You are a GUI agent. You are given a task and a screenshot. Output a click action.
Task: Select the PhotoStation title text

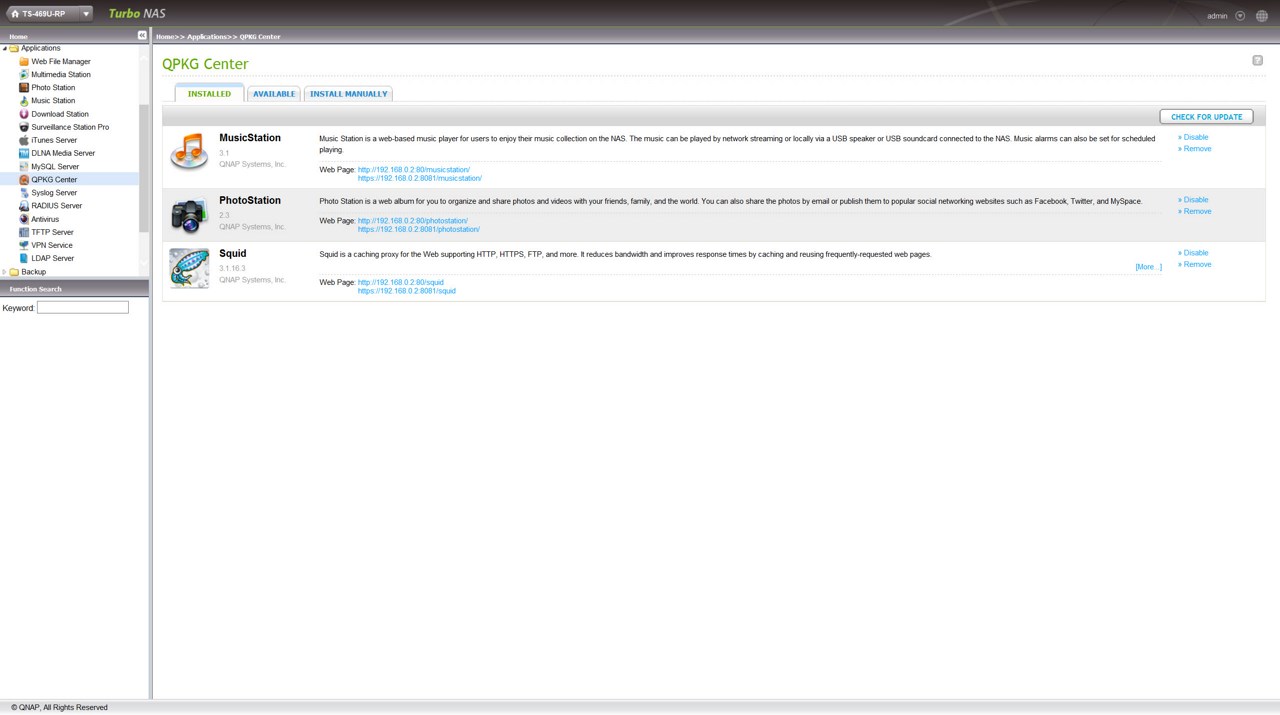250,200
